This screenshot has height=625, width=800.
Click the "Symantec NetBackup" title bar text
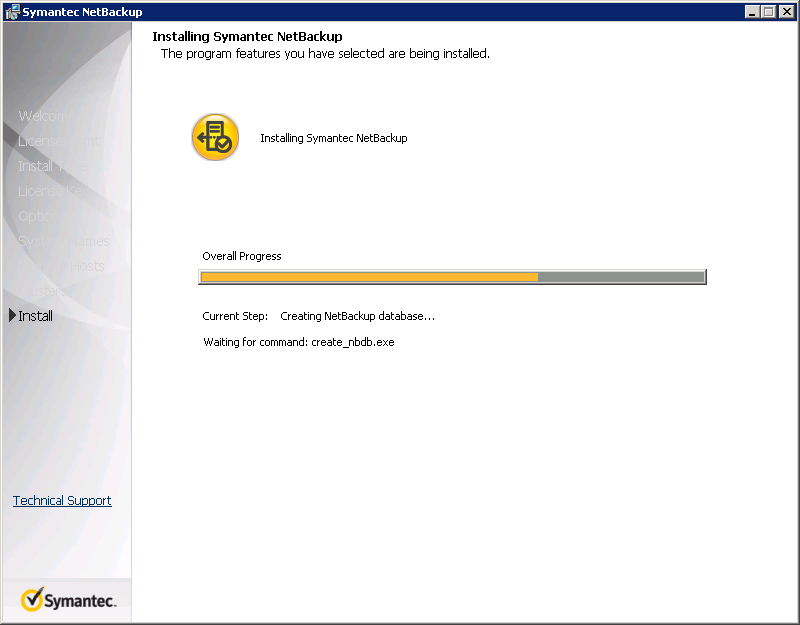click(x=82, y=12)
